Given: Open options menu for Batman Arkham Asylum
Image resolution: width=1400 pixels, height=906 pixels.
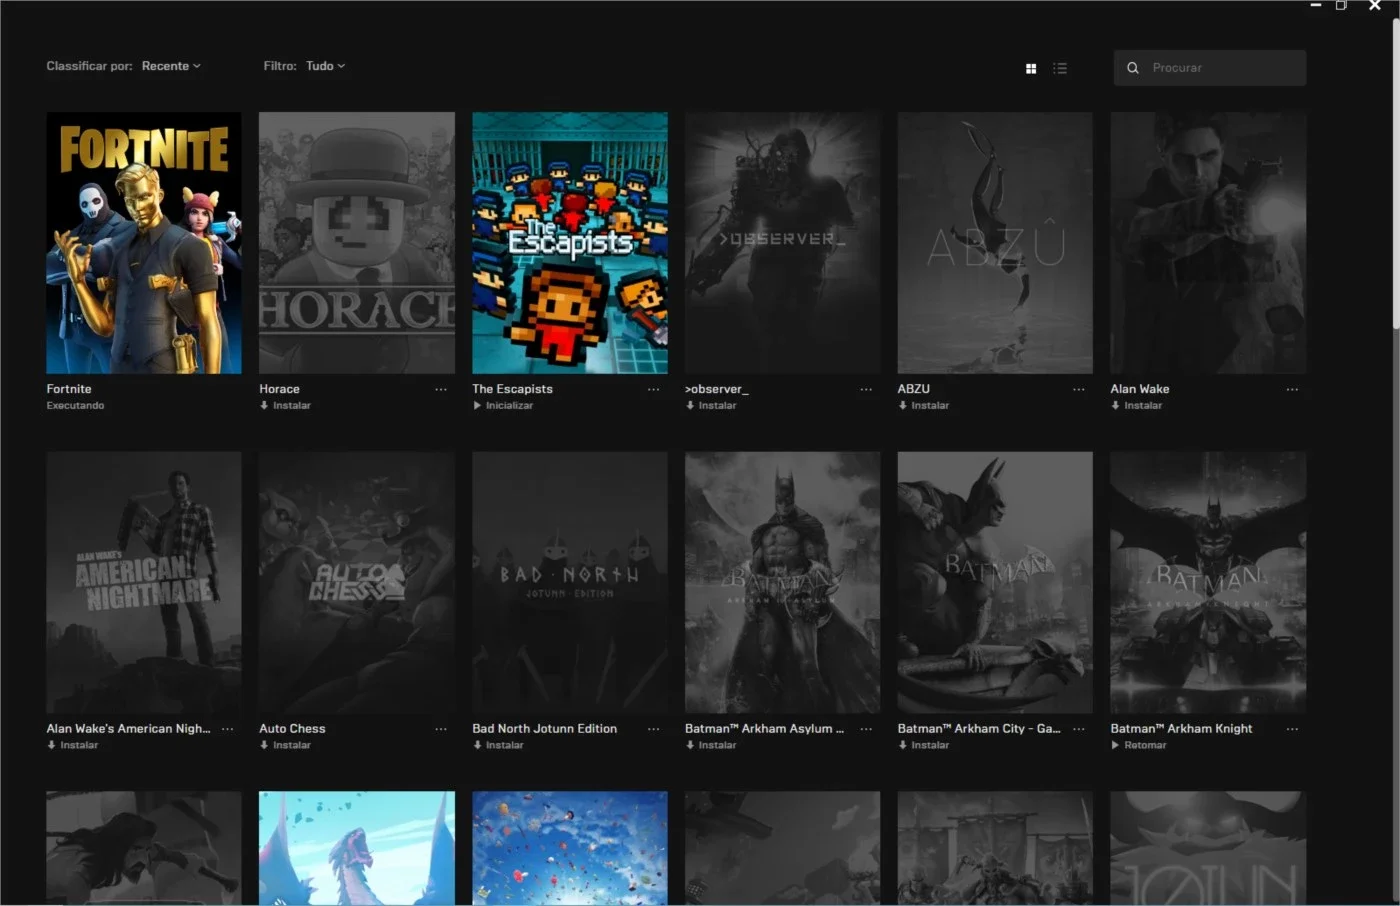Looking at the screenshot, I should tap(866, 729).
